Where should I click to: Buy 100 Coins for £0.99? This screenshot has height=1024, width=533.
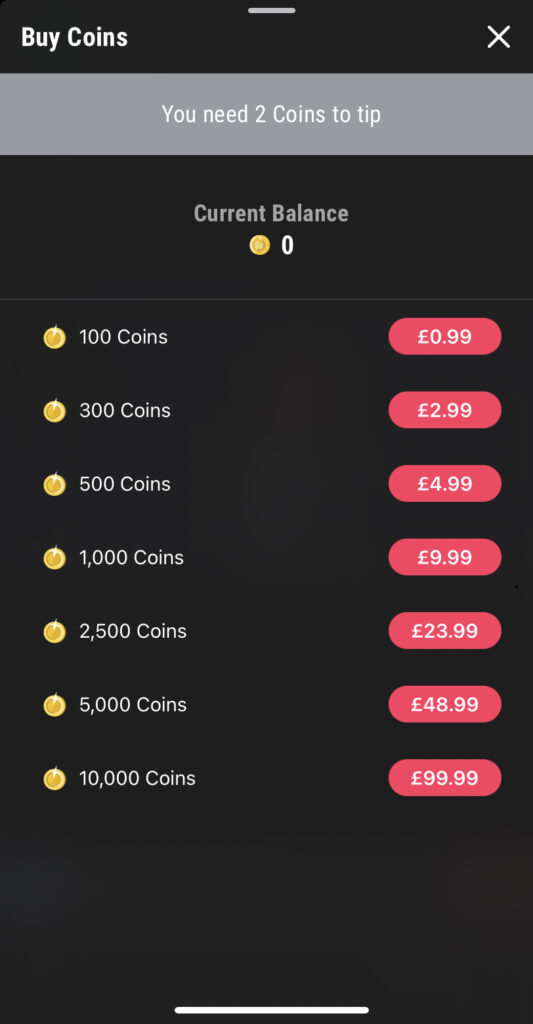point(445,336)
